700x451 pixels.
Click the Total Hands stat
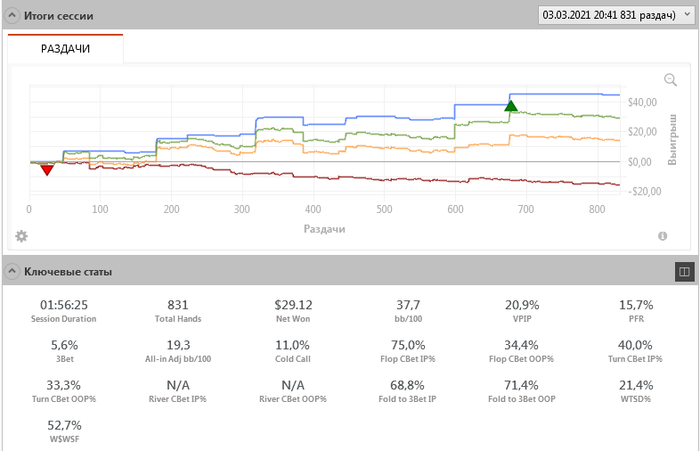(x=178, y=311)
